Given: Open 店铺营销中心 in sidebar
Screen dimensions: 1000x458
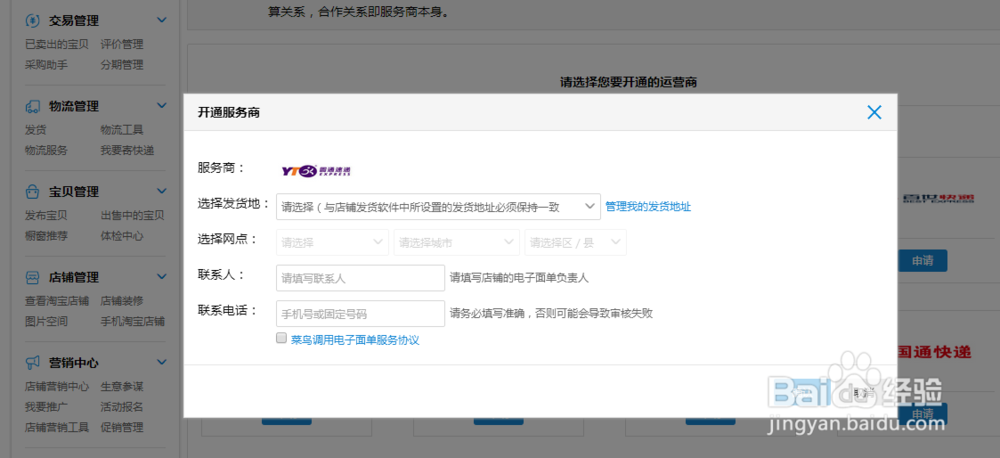Looking at the screenshot, I should click(x=57, y=386).
